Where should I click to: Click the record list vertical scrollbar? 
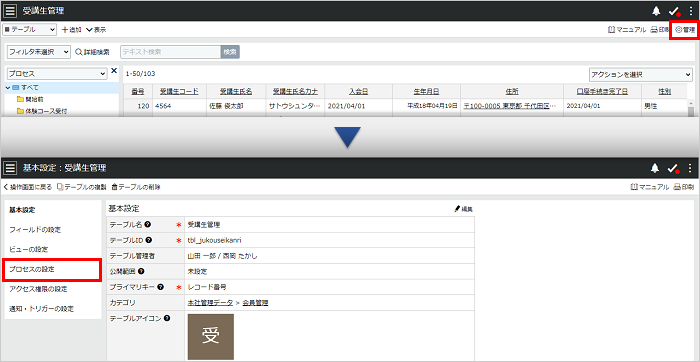[691, 108]
